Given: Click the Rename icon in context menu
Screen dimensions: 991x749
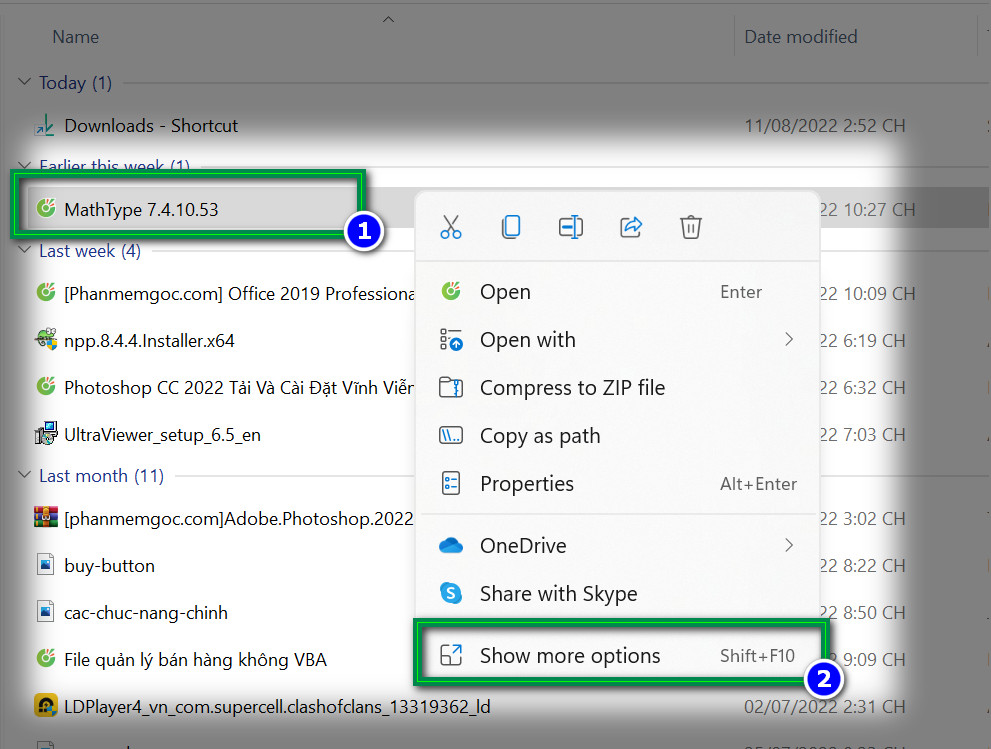Looking at the screenshot, I should 571,227.
